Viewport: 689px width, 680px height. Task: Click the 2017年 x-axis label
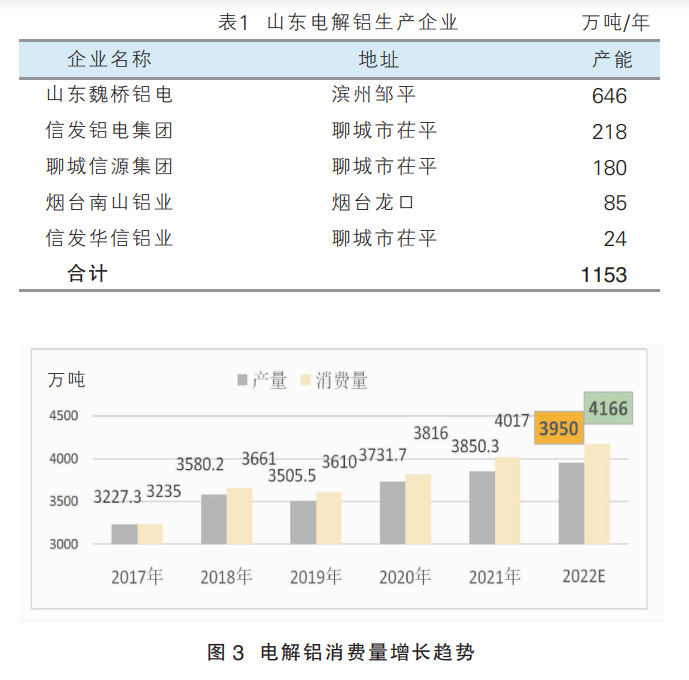click(x=137, y=576)
